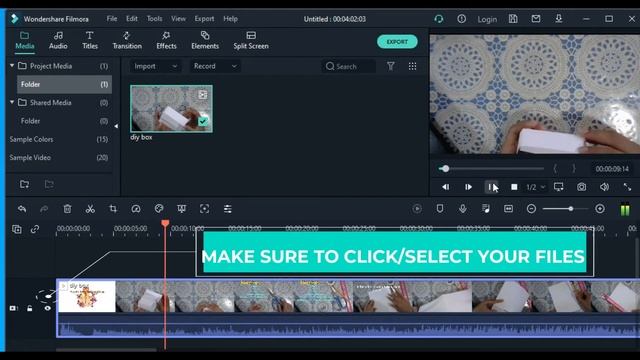
Task: Select Folder under Shared Media
Action: coord(64,121)
